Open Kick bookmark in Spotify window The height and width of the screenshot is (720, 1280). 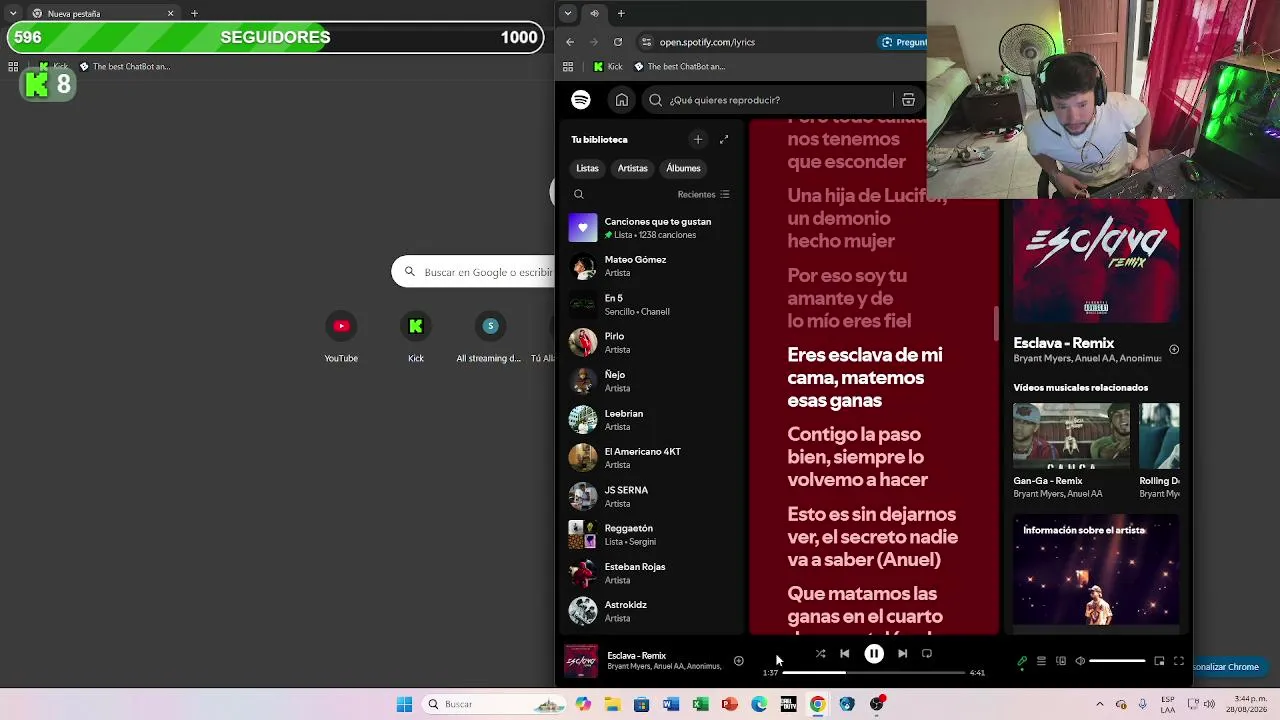tap(608, 67)
